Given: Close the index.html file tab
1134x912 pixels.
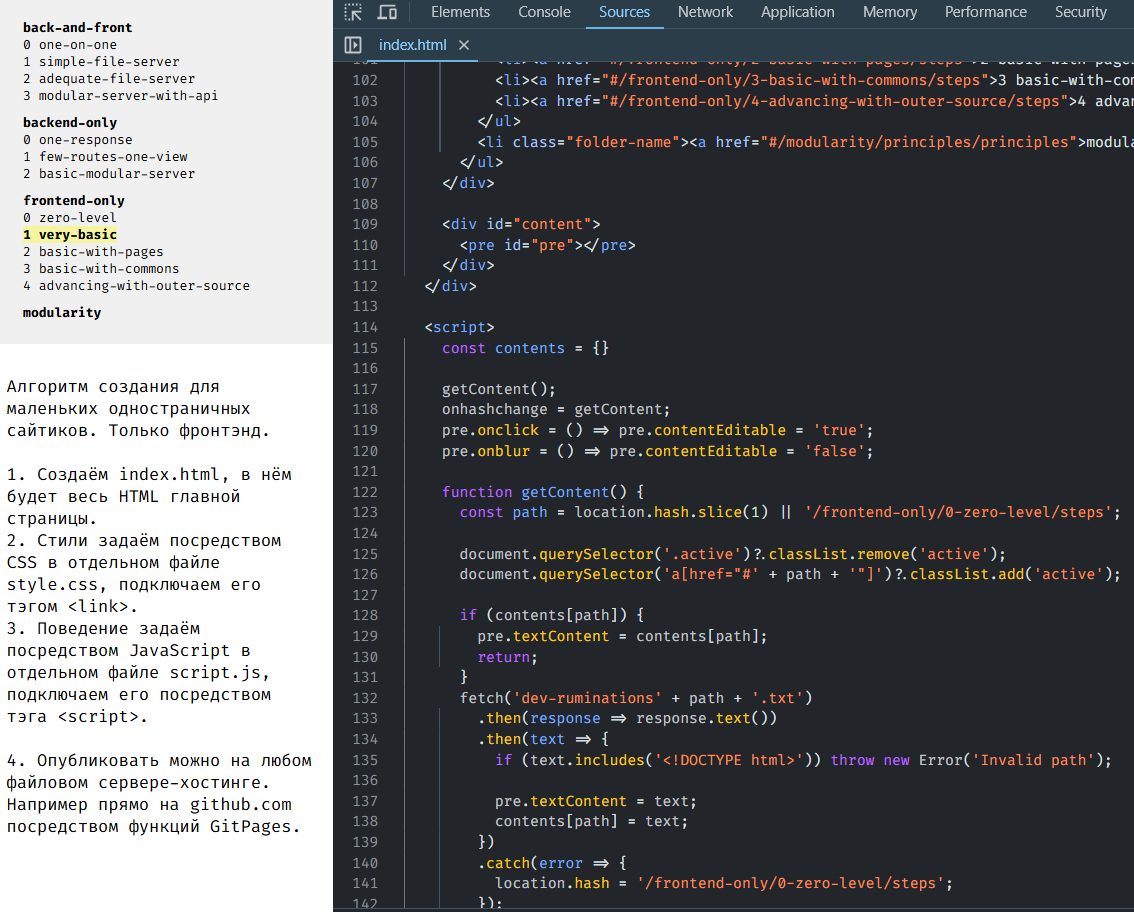Looking at the screenshot, I should point(464,45).
